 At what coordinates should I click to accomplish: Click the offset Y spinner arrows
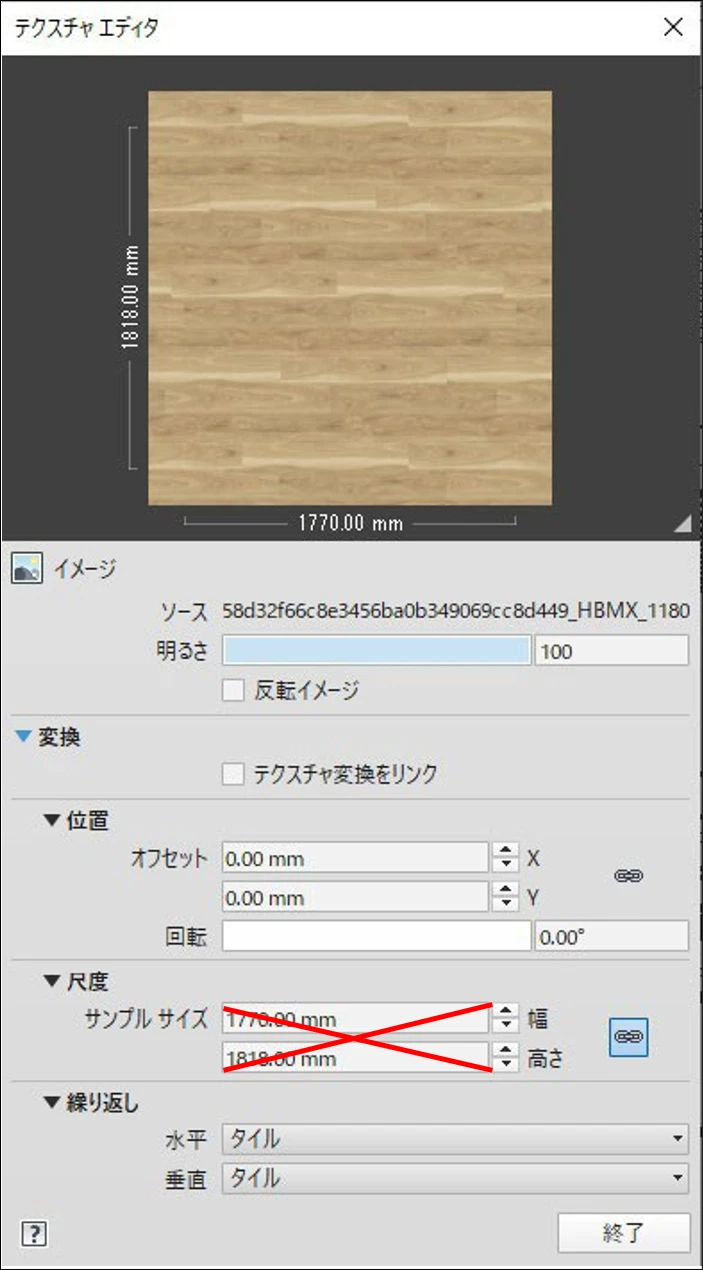[x=506, y=897]
